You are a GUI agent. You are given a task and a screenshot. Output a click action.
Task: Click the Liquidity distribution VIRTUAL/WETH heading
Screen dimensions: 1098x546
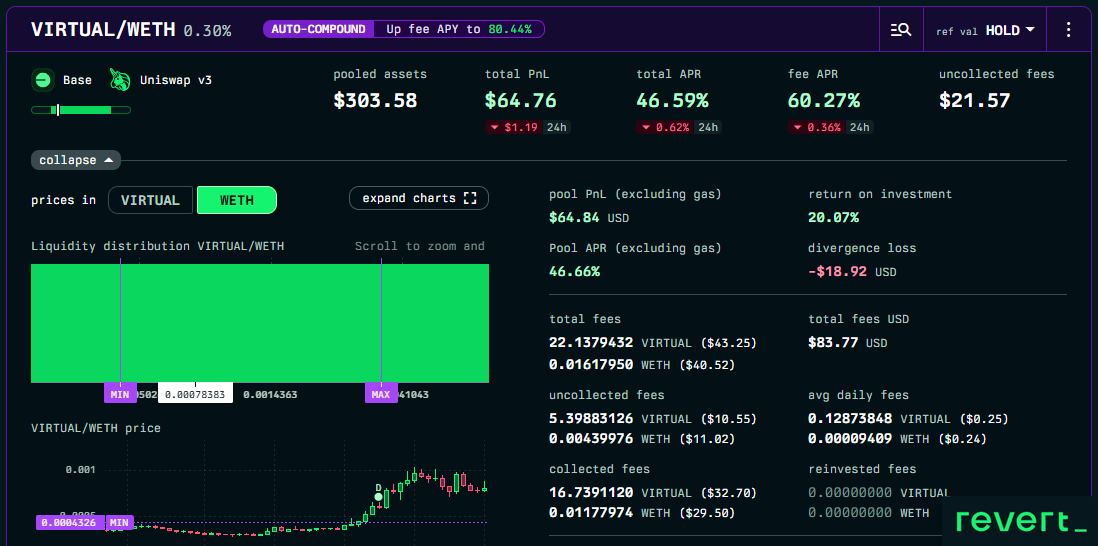click(x=158, y=246)
